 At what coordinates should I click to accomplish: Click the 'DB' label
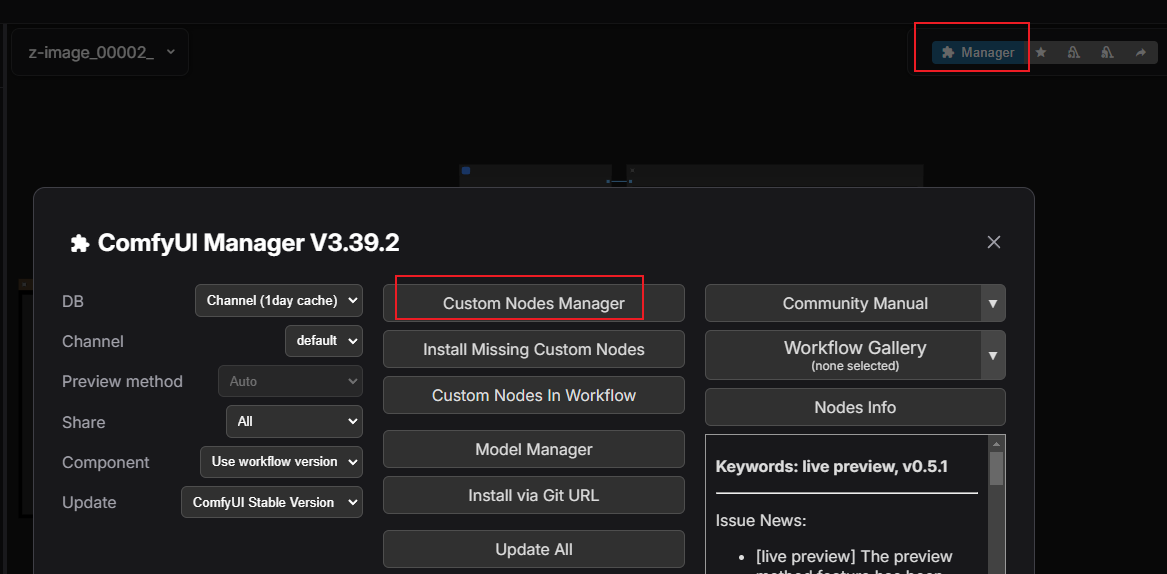coord(74,301)
